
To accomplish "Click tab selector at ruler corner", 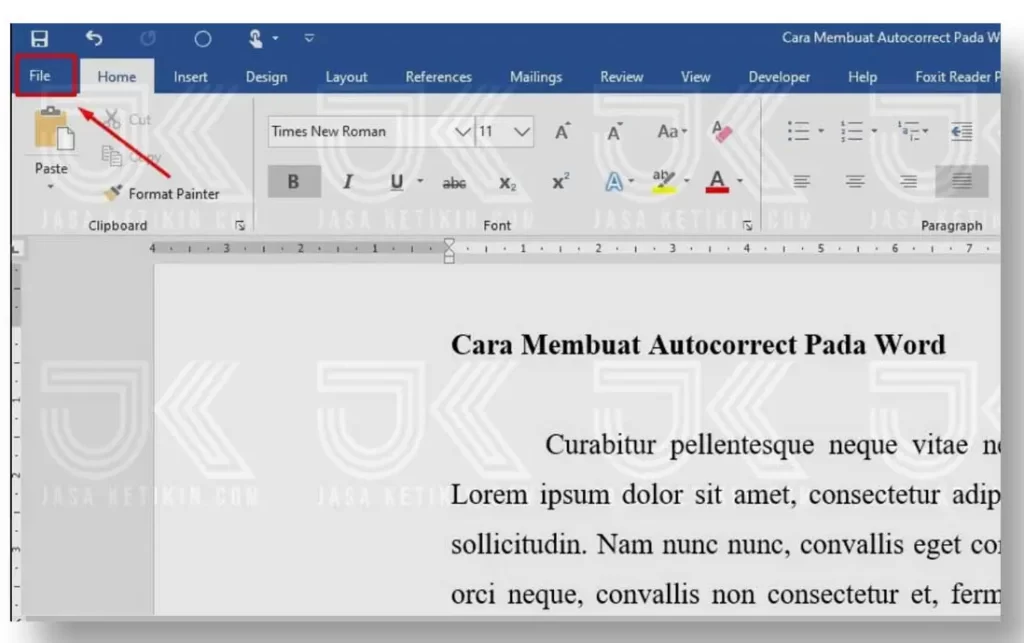I will click(17, 249).
